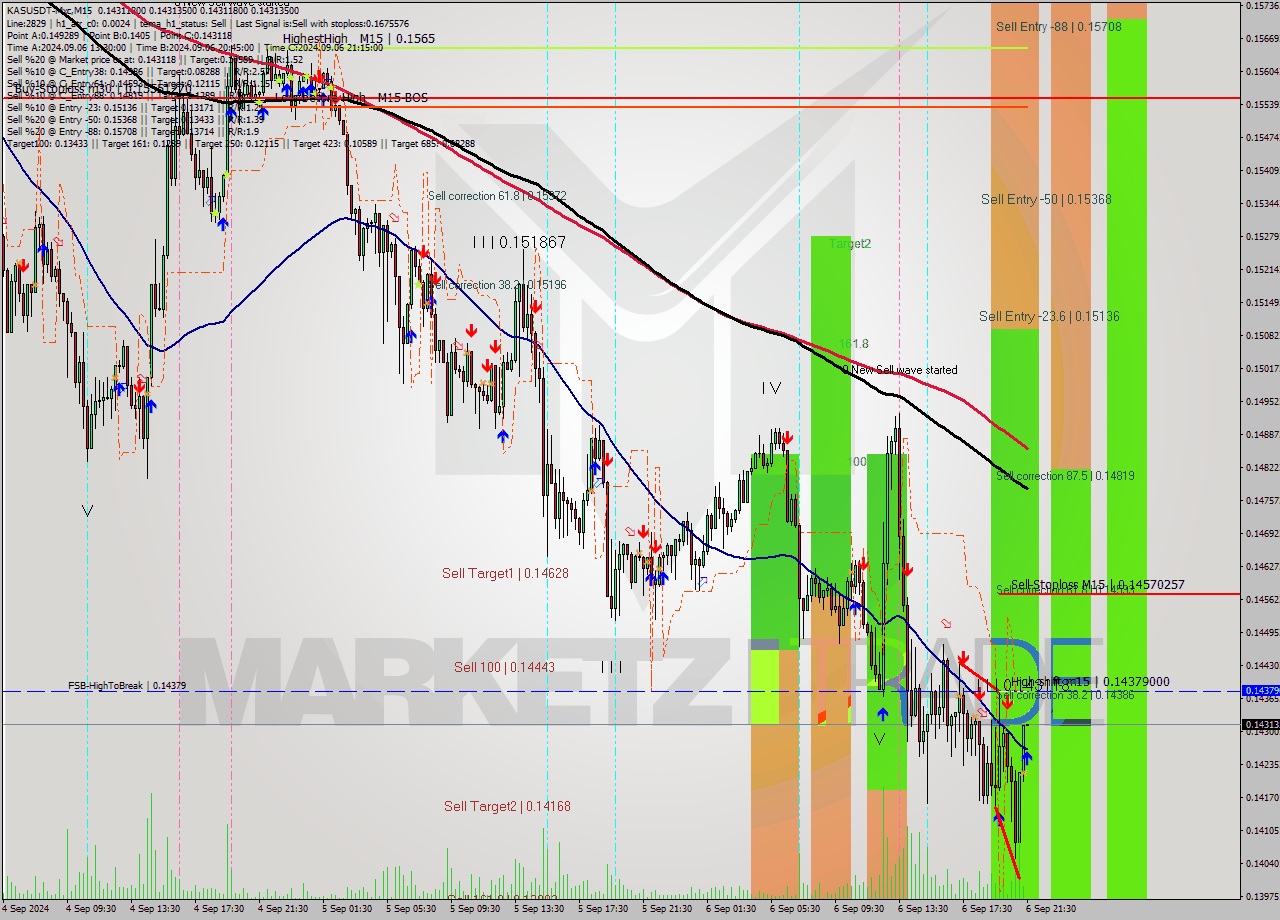This screenshot has height=920, width=1280.
Task: Click the Line:2829 status info line
Action: tap(207, 23)
